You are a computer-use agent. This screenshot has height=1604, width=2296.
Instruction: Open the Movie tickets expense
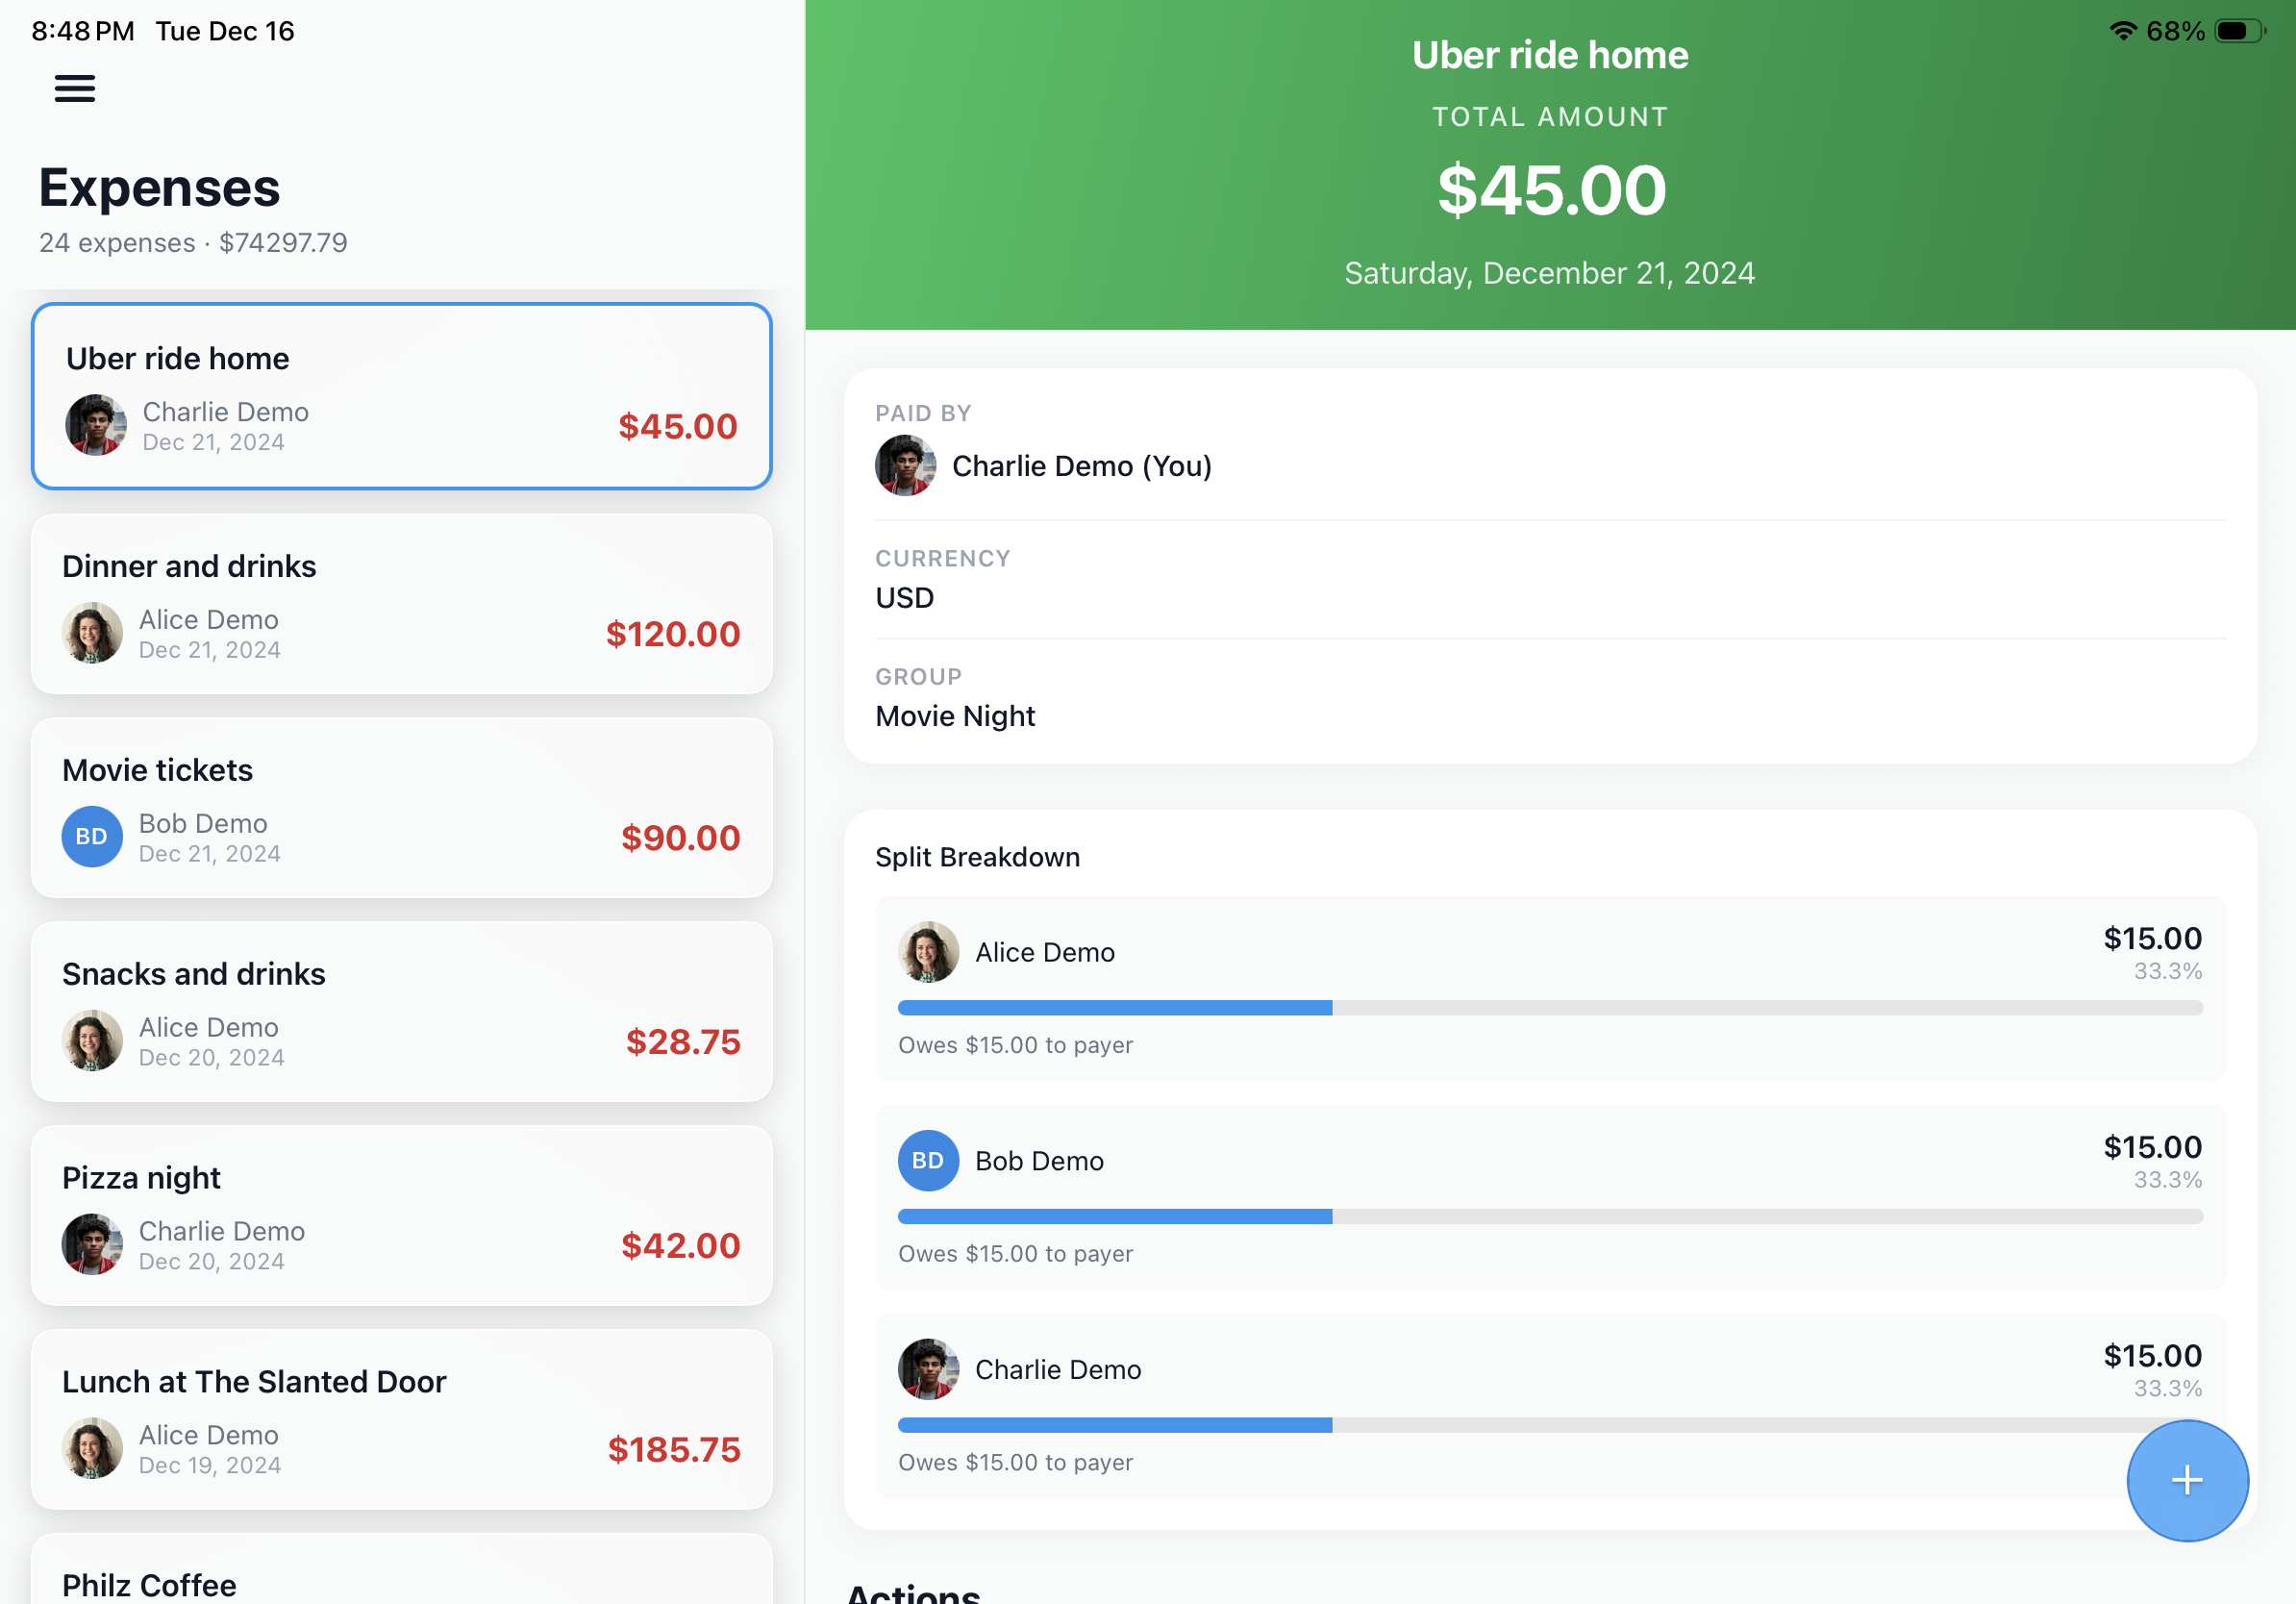tap(400, 808)
